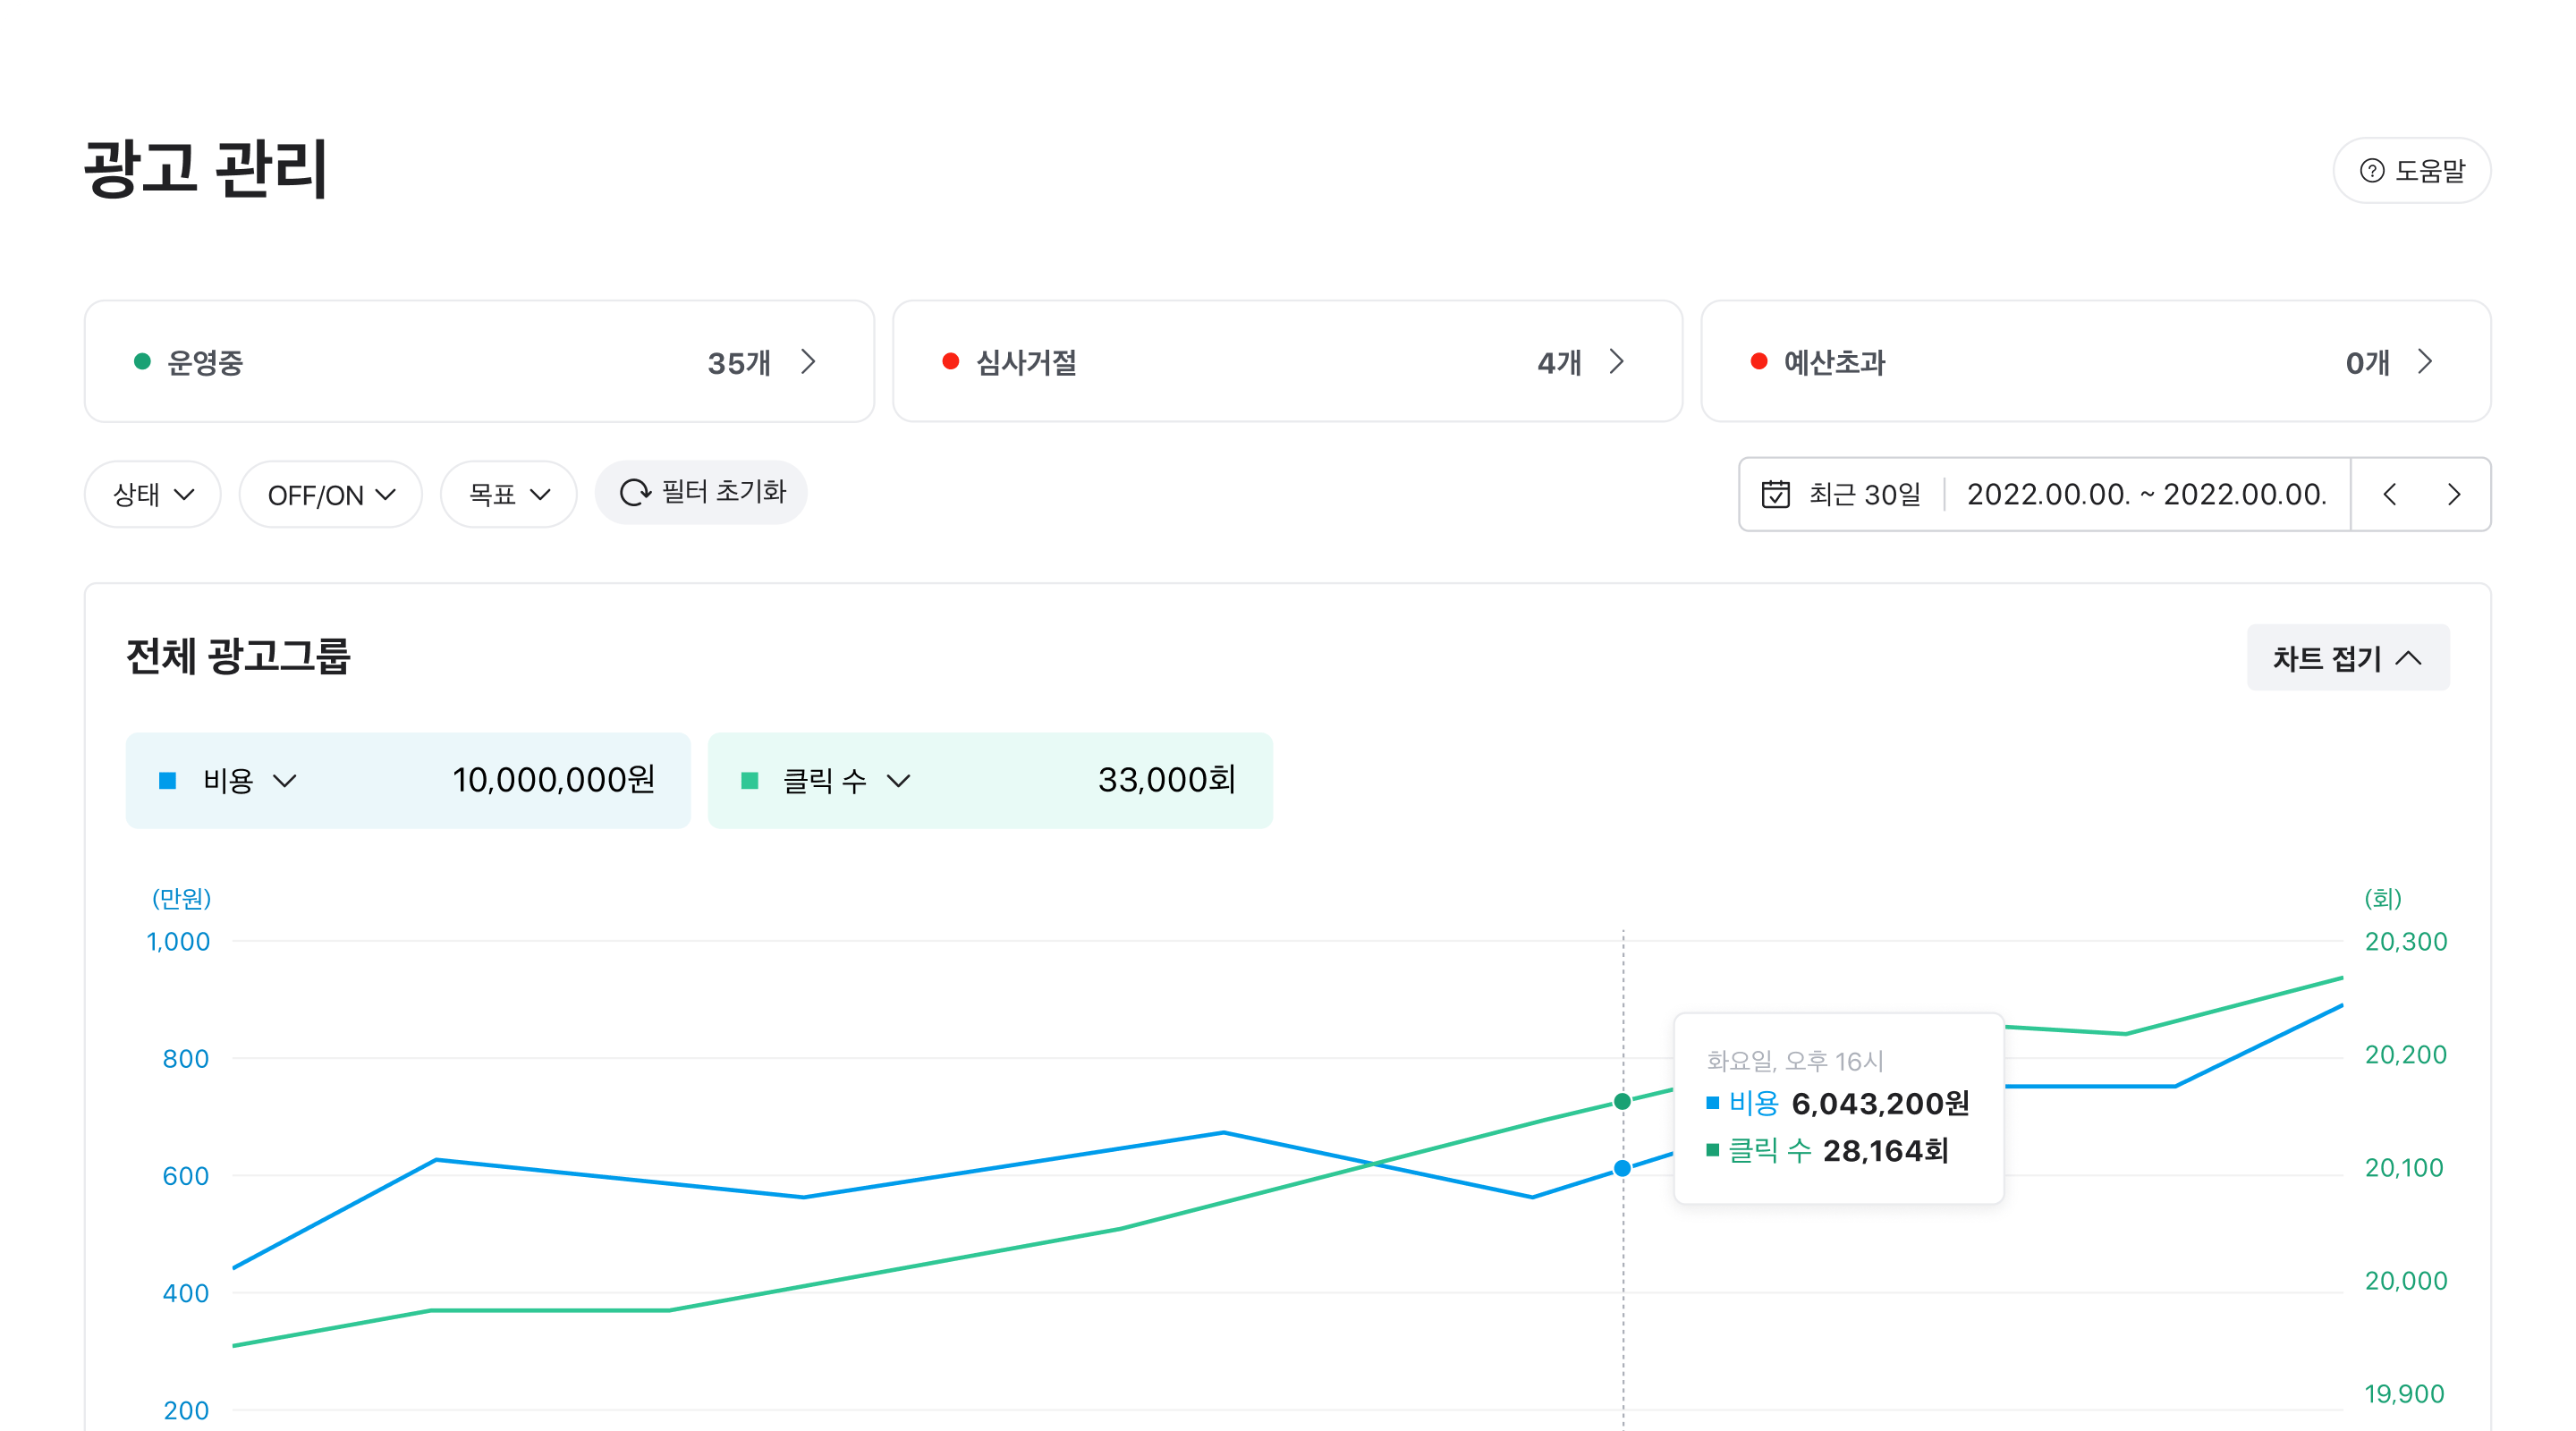The height and width of the screenshot is (1431, 2576).
Task: Click the question mark help icon
Action: (2371, 171)
